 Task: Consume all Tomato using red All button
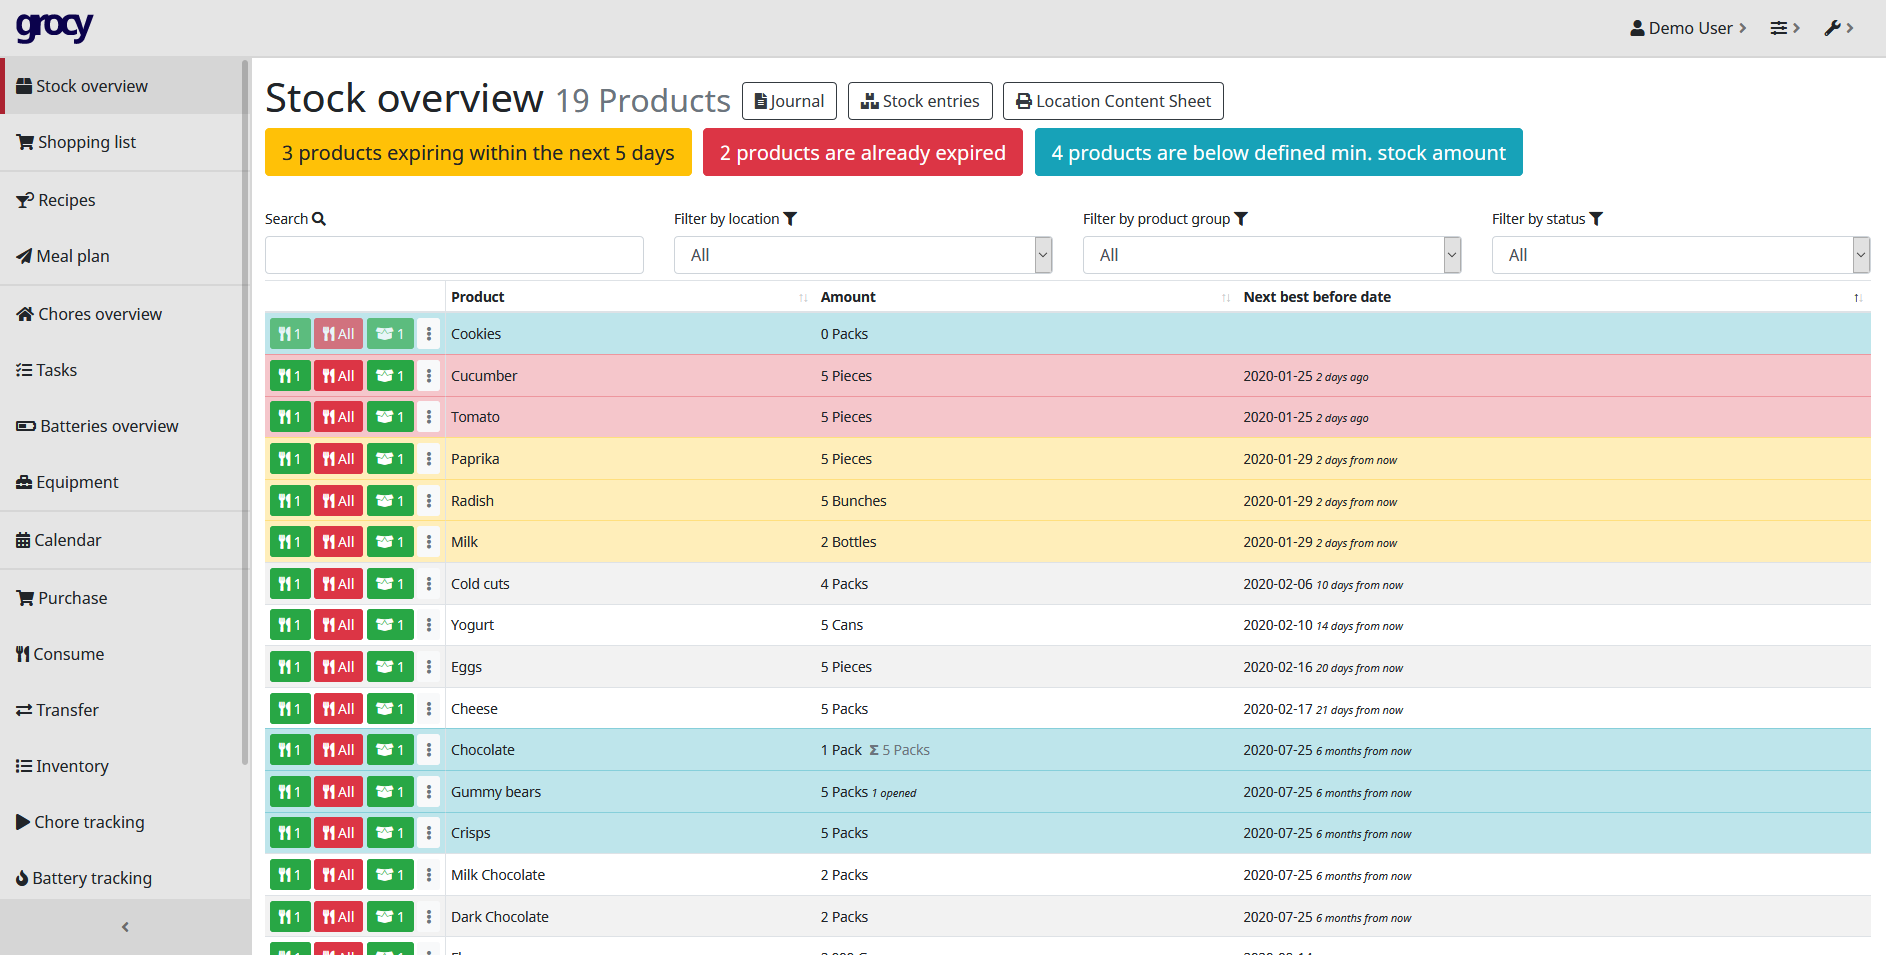click(x=338, y=417)
